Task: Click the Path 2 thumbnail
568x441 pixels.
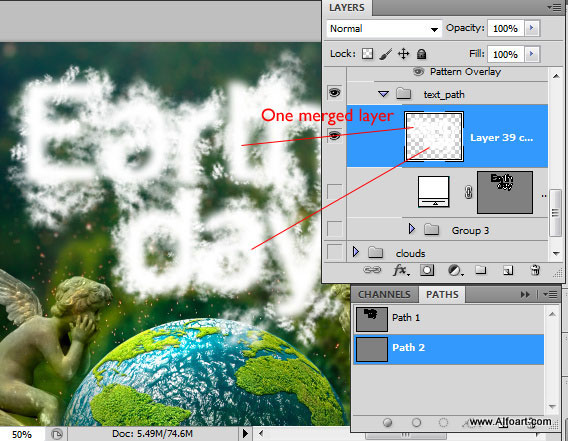Action: (372, 349)
